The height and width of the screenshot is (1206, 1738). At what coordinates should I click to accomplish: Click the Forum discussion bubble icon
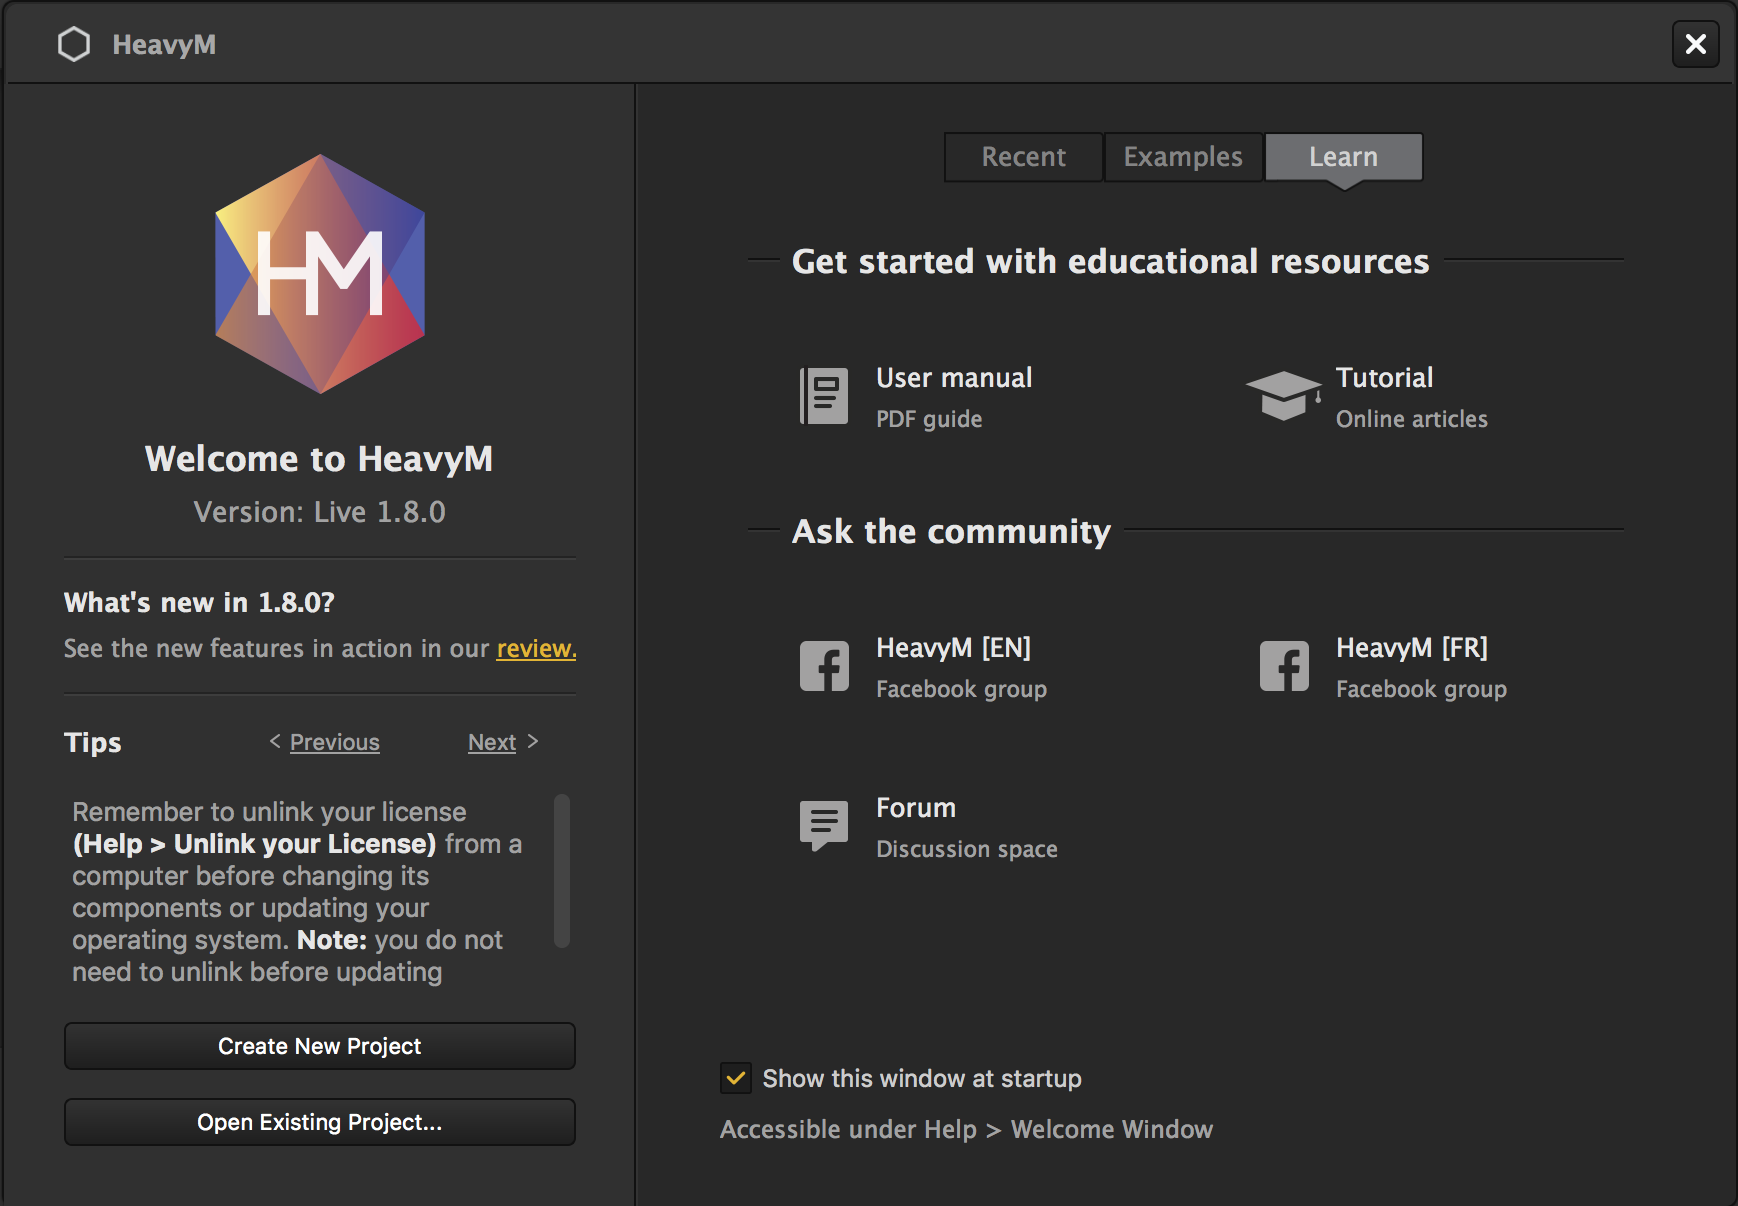(x=824, y=826)
